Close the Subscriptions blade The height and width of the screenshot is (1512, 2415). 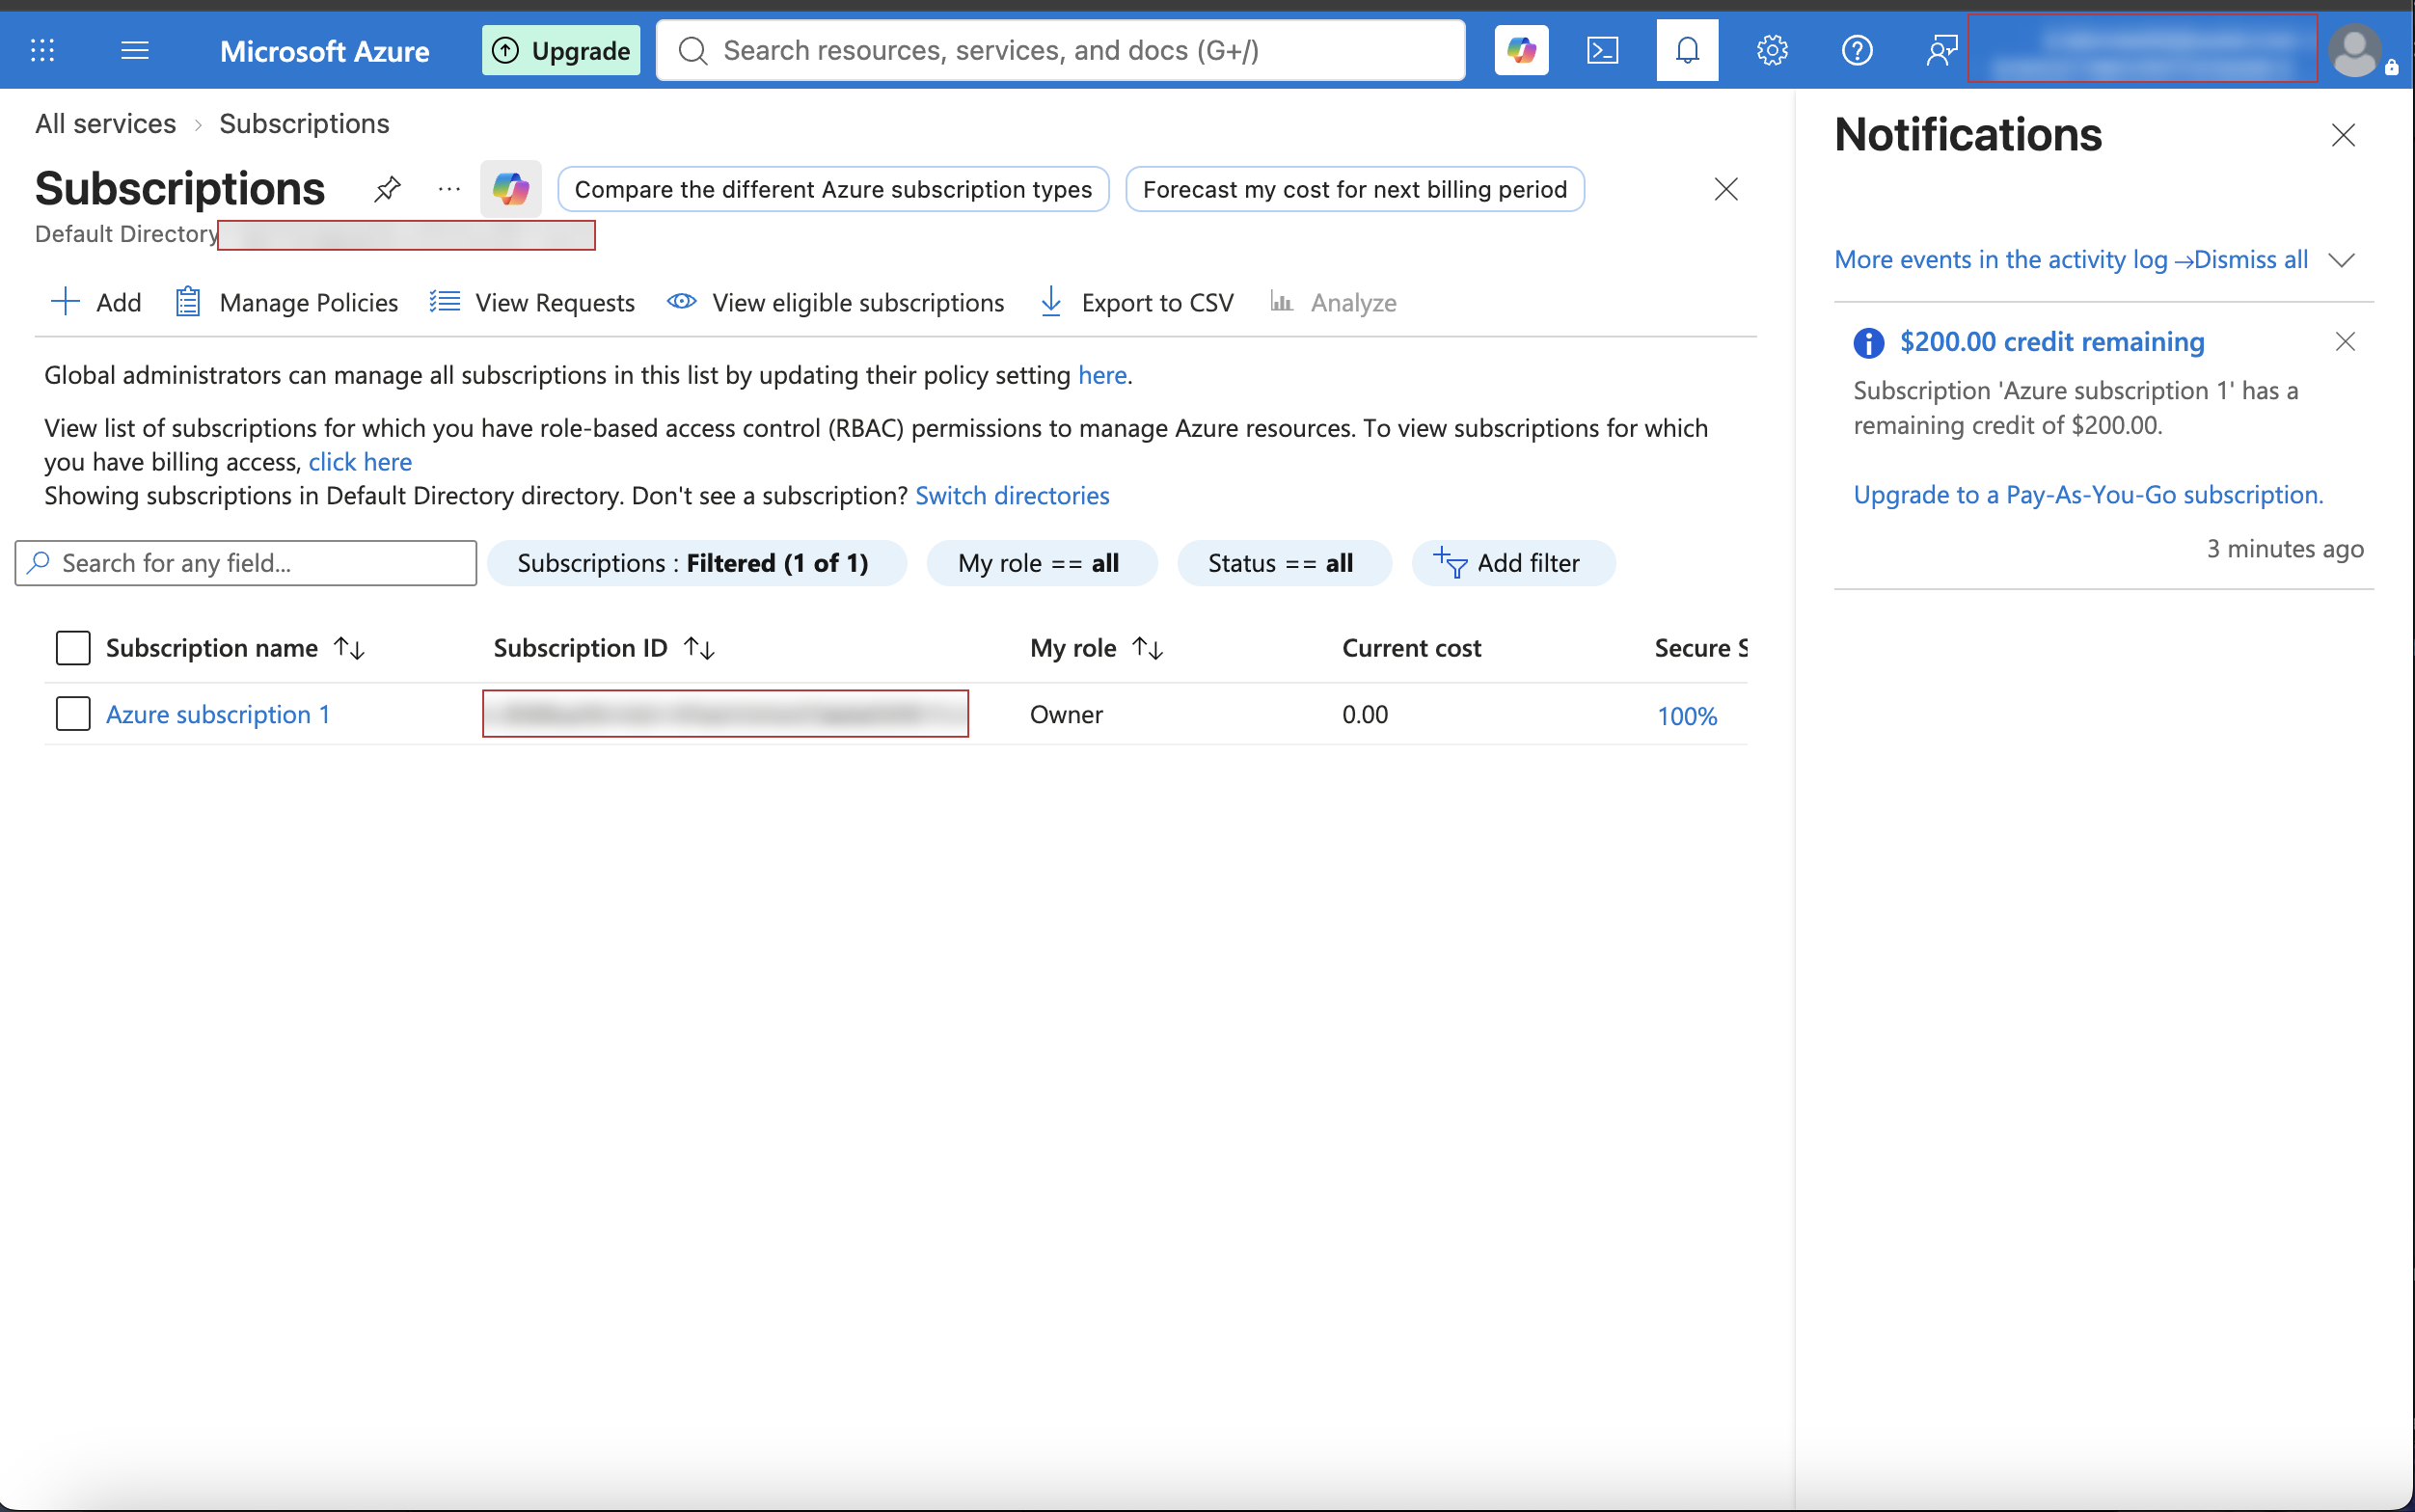tap(1726, 189)
